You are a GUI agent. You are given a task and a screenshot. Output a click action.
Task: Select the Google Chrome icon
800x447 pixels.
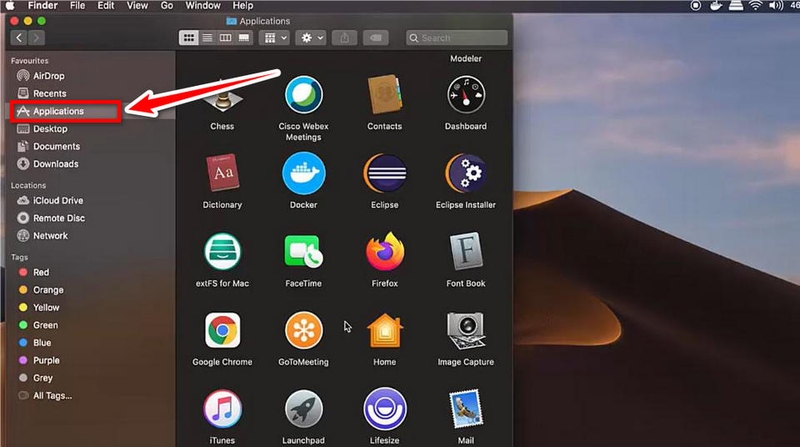click(222, 331)
